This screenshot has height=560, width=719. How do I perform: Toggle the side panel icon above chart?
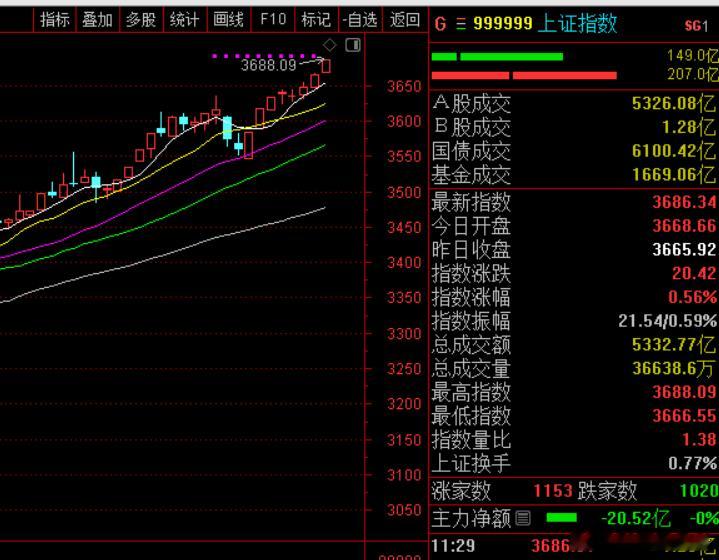click(353, 45)
